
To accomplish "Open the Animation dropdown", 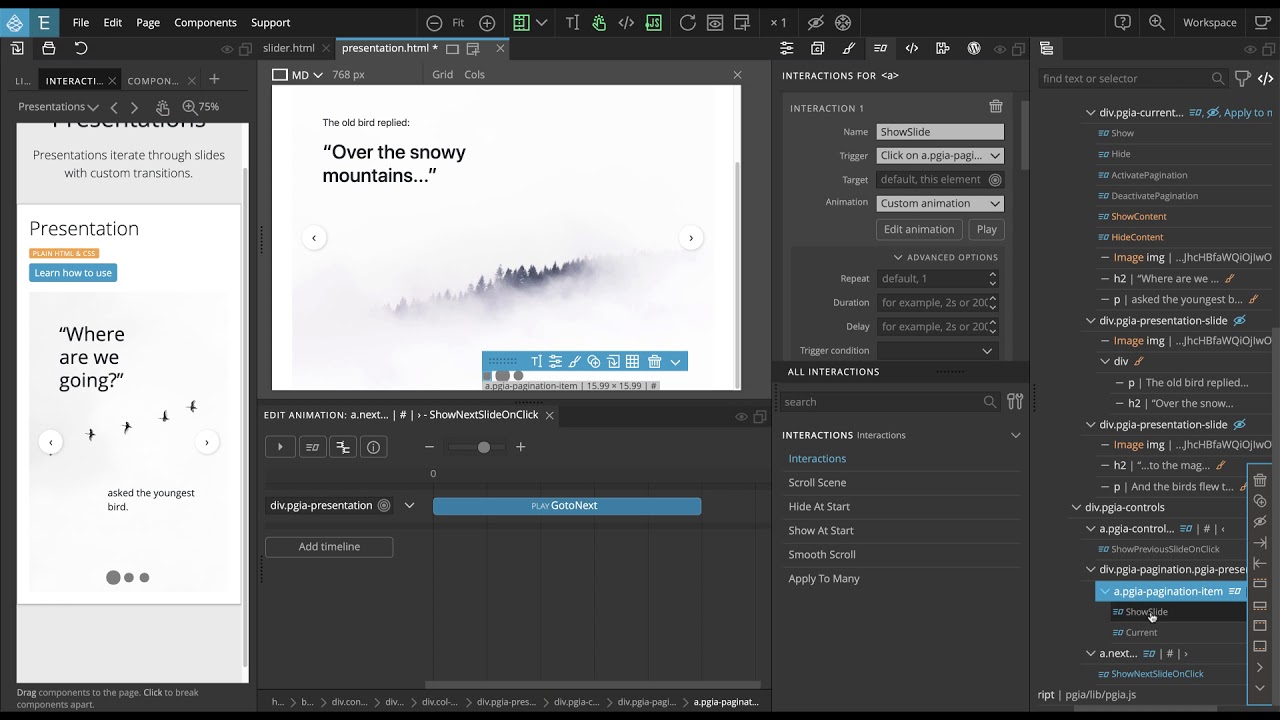I will (x=940, y=203).
